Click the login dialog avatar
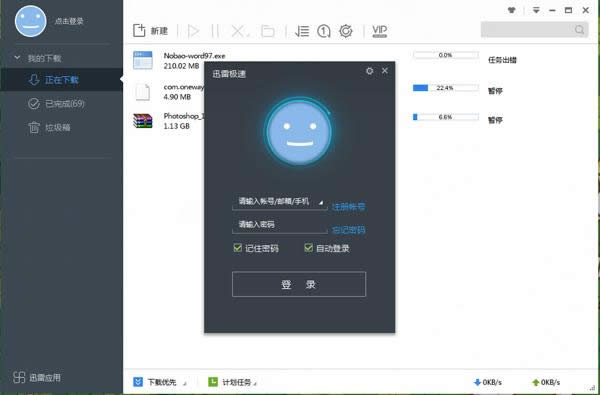The height and width of the screenshot is (395, 600). pos(299,131)
